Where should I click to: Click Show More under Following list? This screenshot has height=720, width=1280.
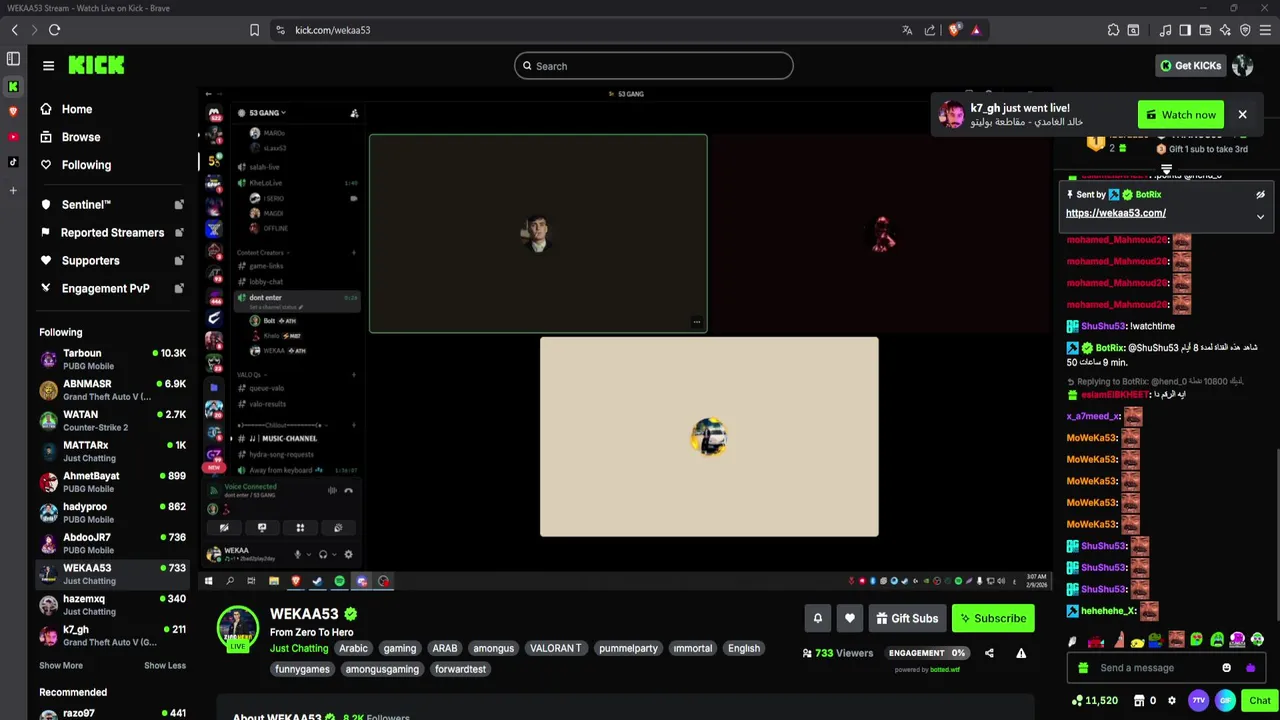tap(61, 666)
